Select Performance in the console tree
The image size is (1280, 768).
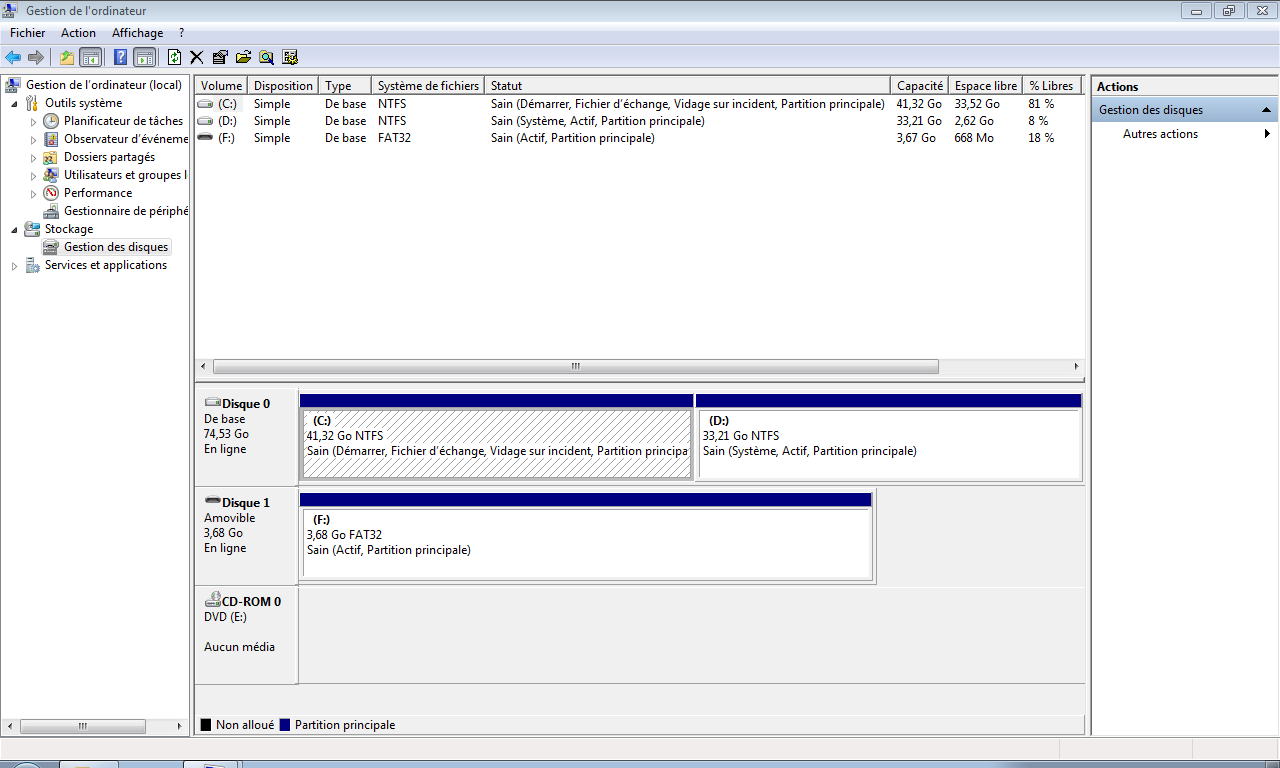(x=98, y=193)
